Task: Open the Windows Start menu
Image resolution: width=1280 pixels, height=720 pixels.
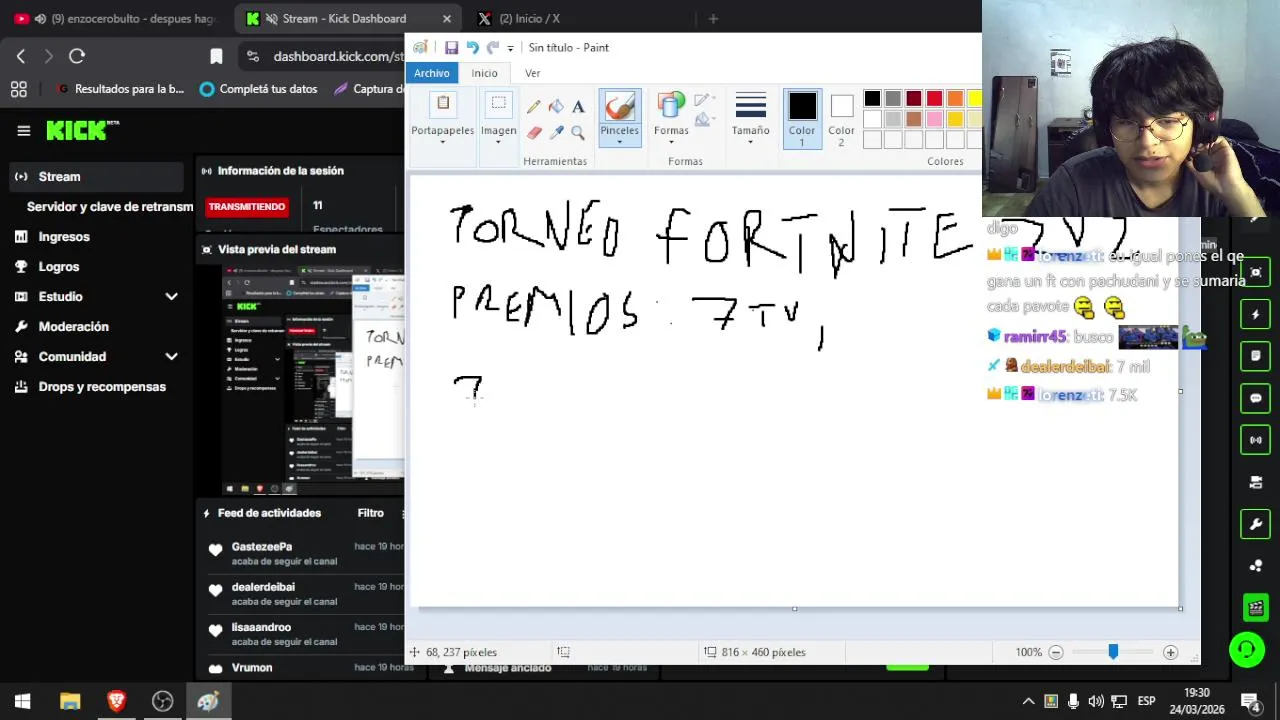Action: point(22,701)
